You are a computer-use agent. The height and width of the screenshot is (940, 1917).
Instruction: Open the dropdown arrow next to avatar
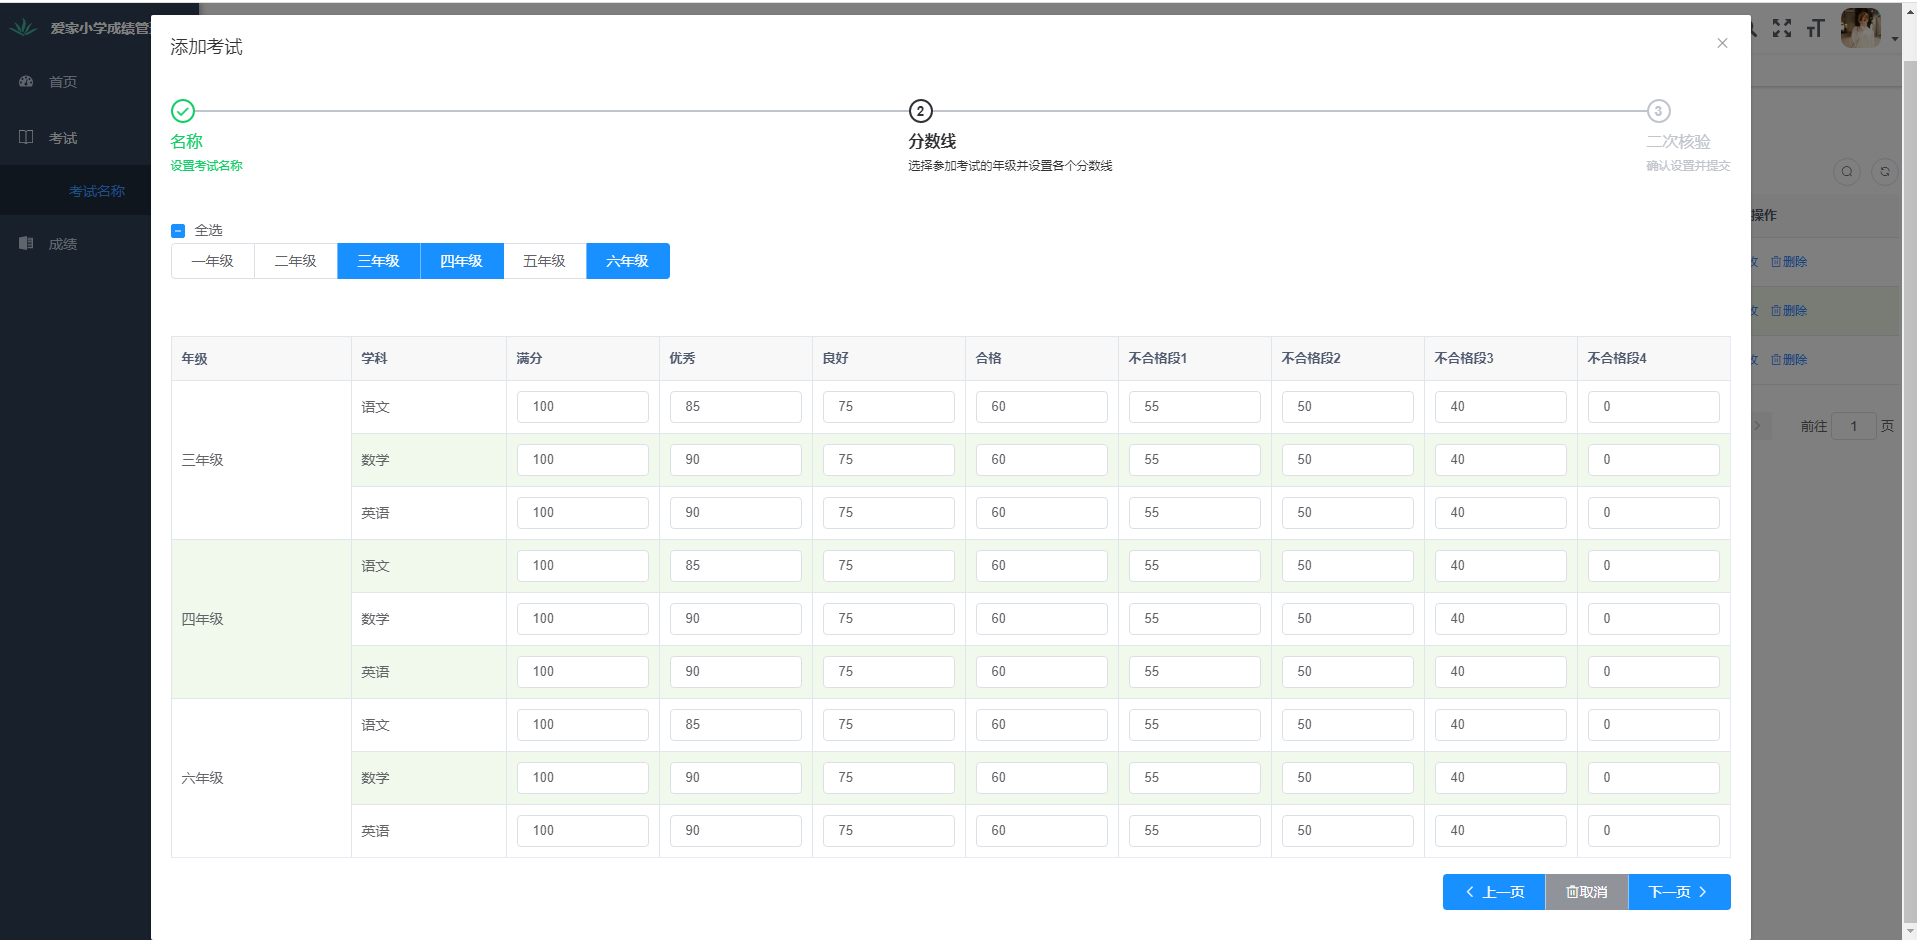point(1895,40)
